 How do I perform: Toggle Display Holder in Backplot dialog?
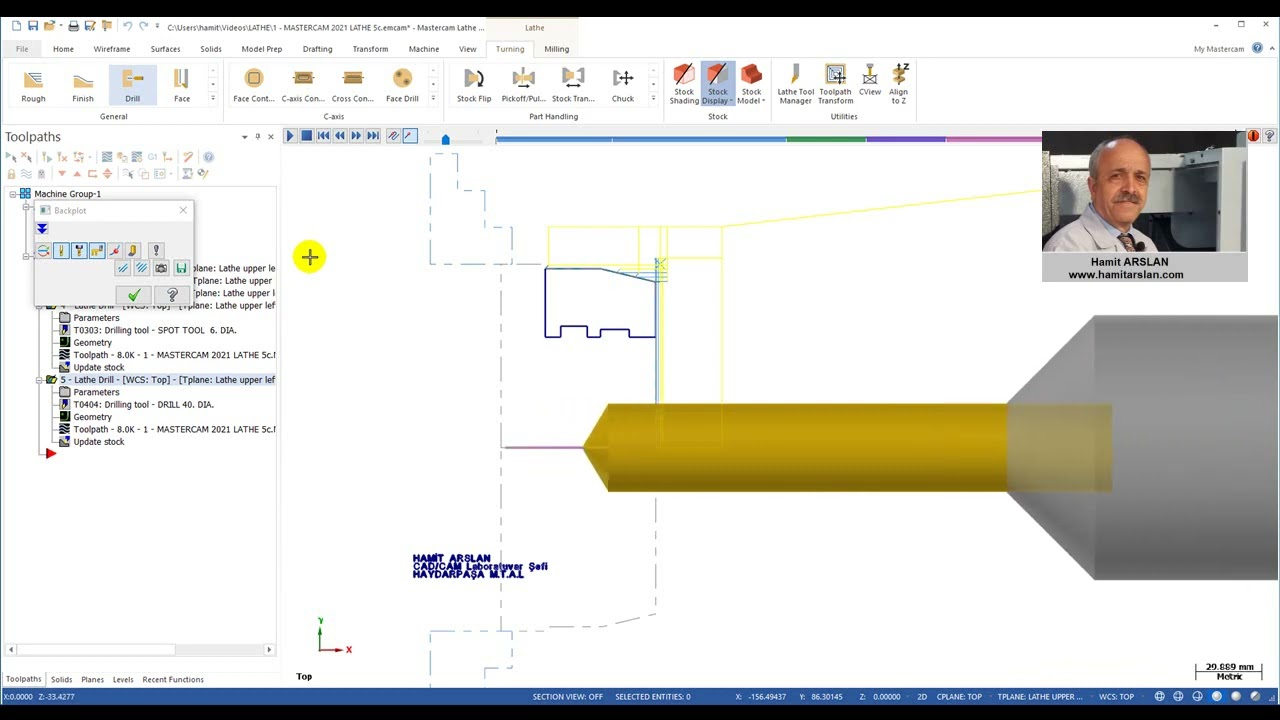point(79,251)
